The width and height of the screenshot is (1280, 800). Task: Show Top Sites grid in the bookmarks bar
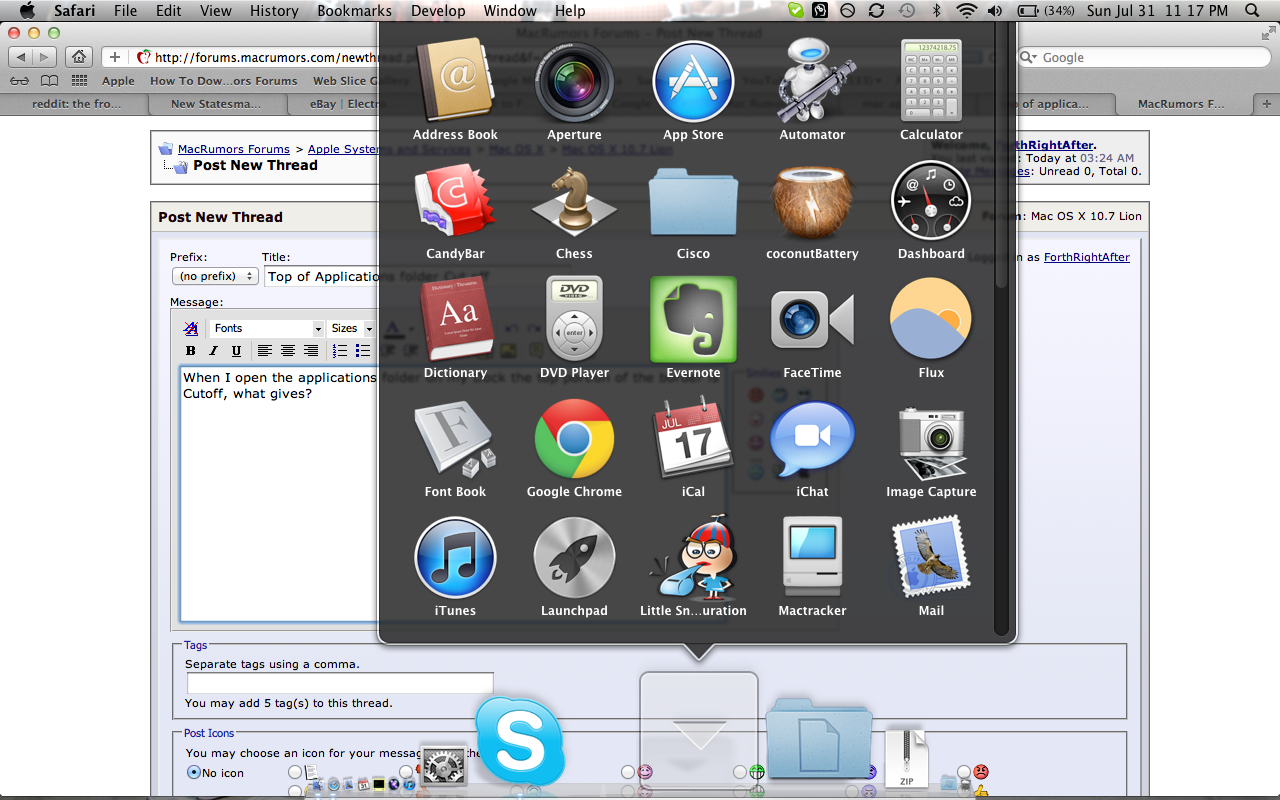coord(79,81)
